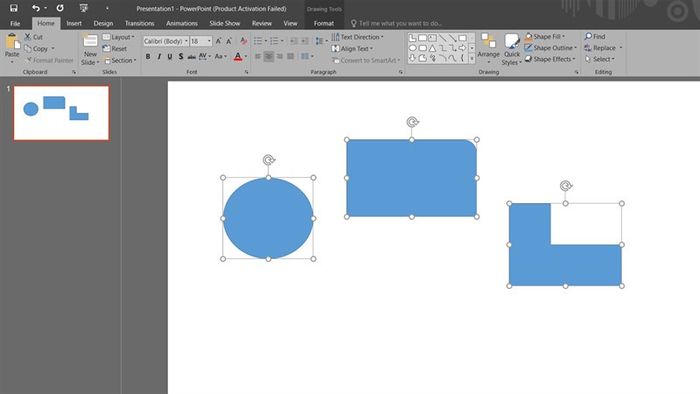The width and height of the screenshot is (700, 394).
Task: Click the Find button
Action: (x=595, y=36)
